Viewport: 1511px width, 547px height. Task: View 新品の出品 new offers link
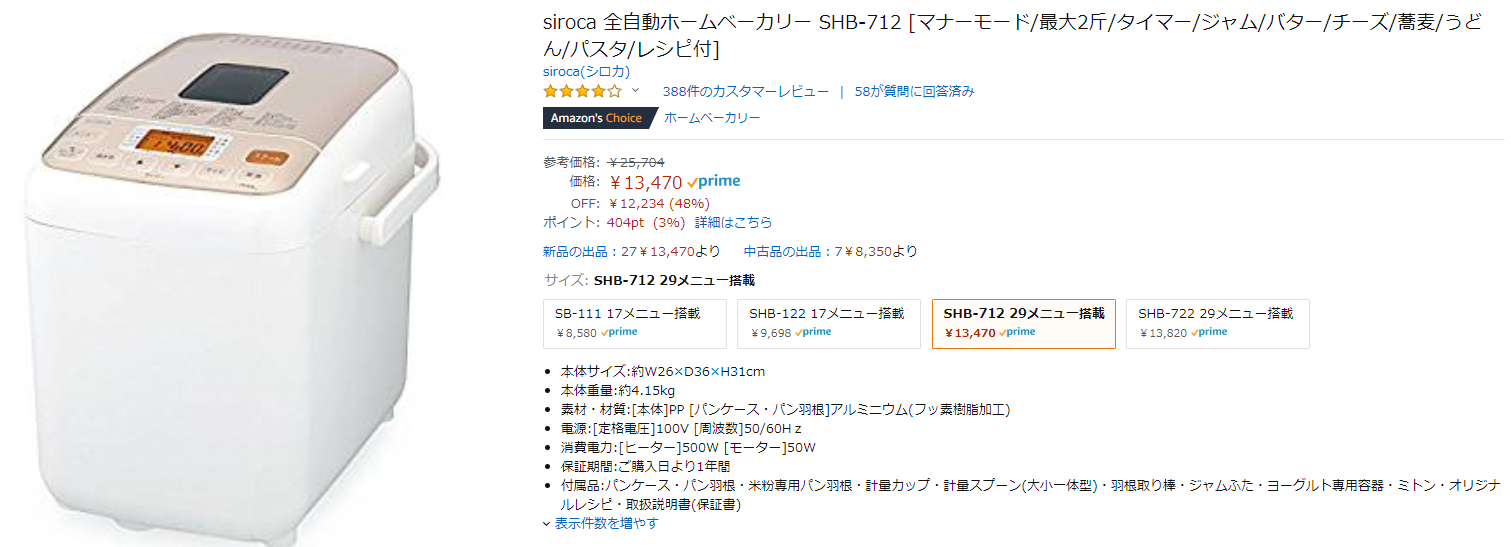tap(630, 251)
